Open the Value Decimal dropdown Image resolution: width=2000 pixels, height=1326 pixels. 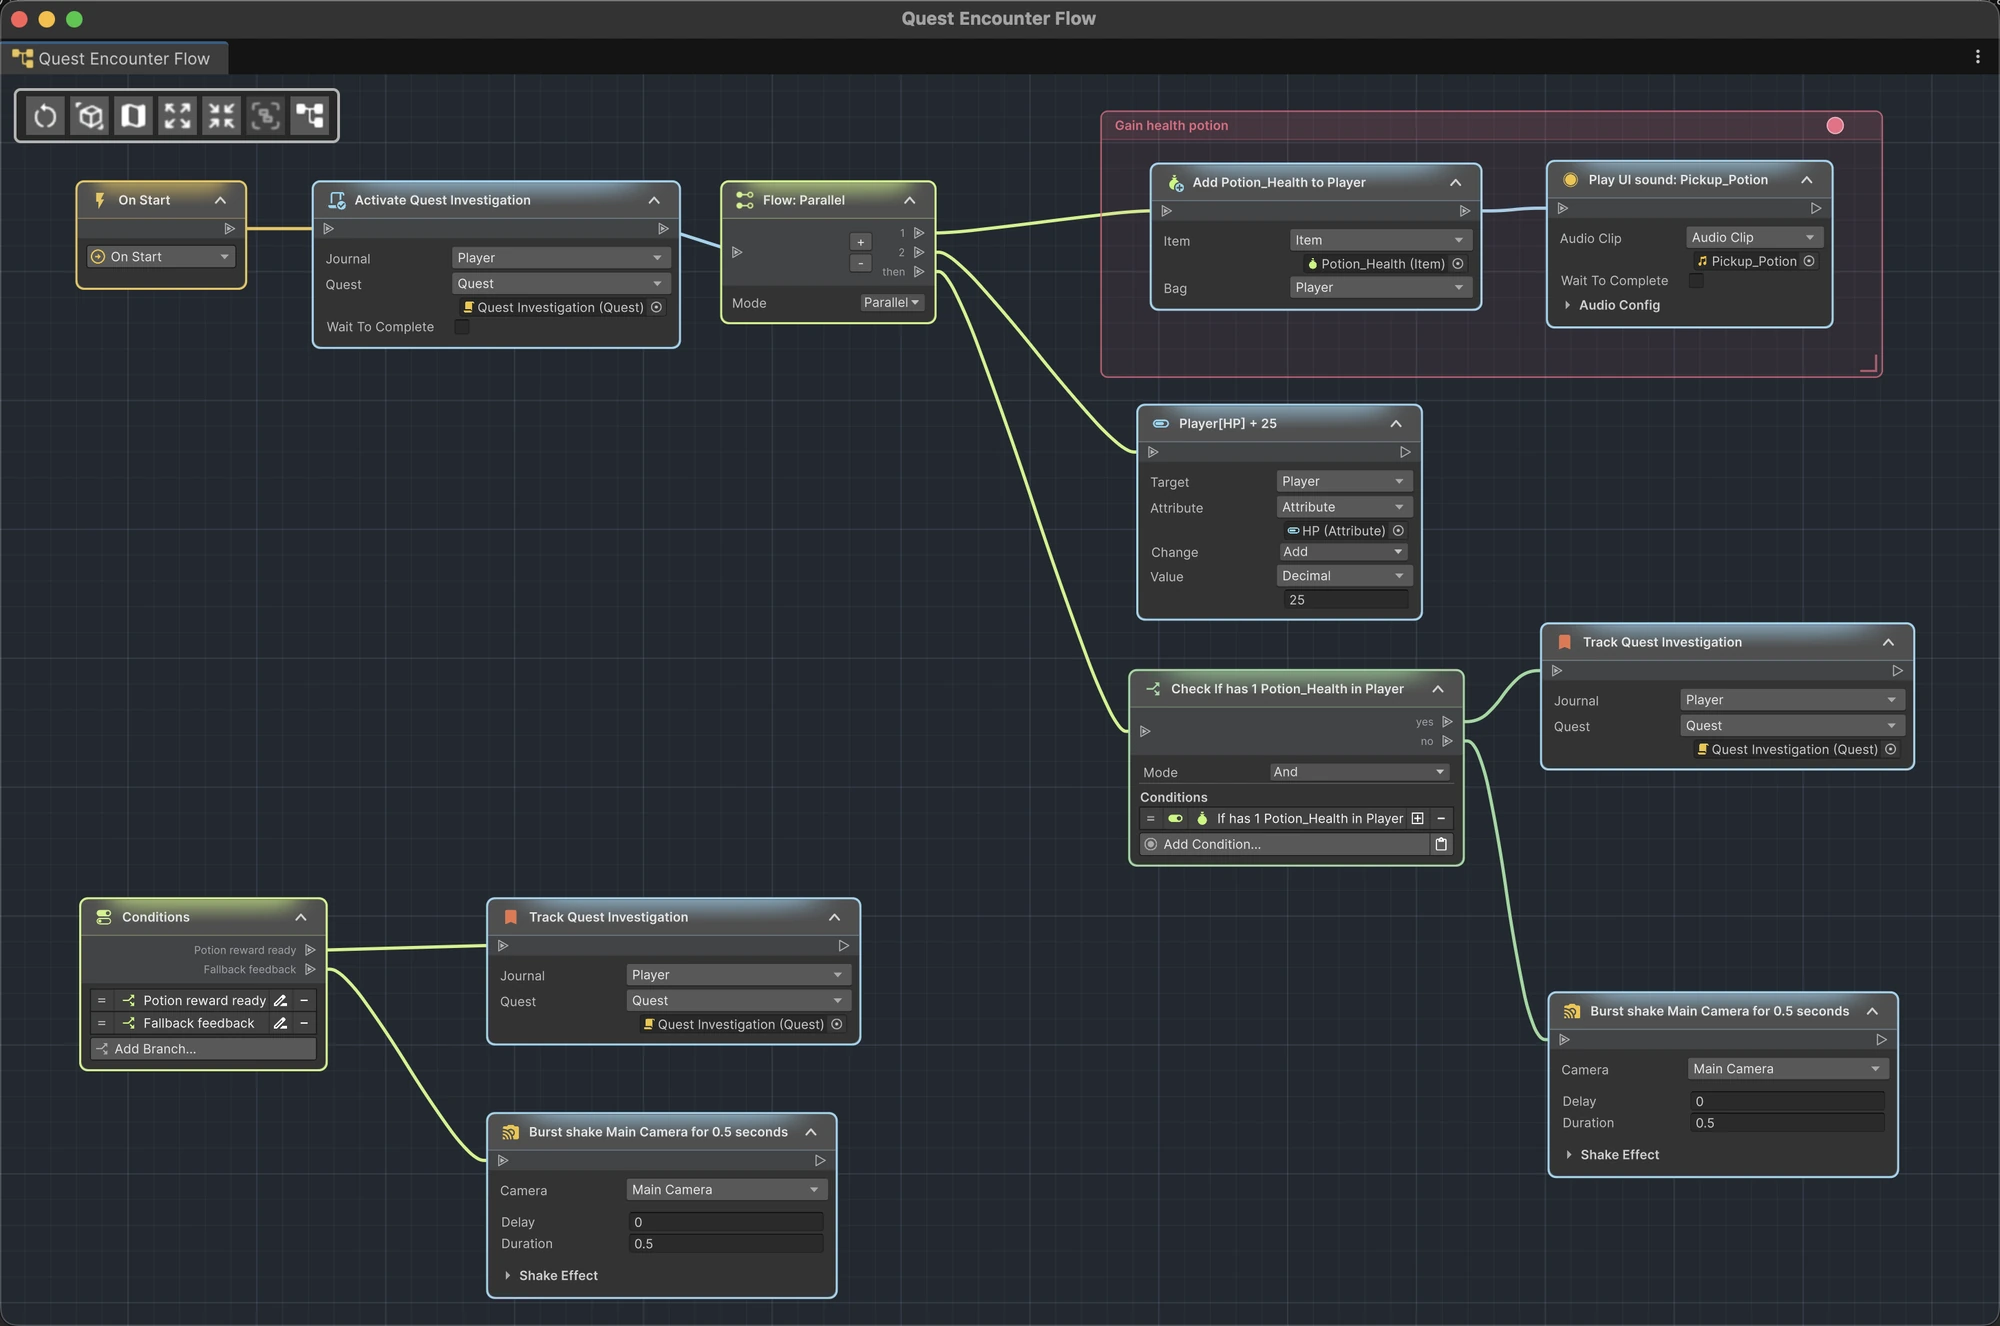pyautogui.click(x=1344, y=576)
